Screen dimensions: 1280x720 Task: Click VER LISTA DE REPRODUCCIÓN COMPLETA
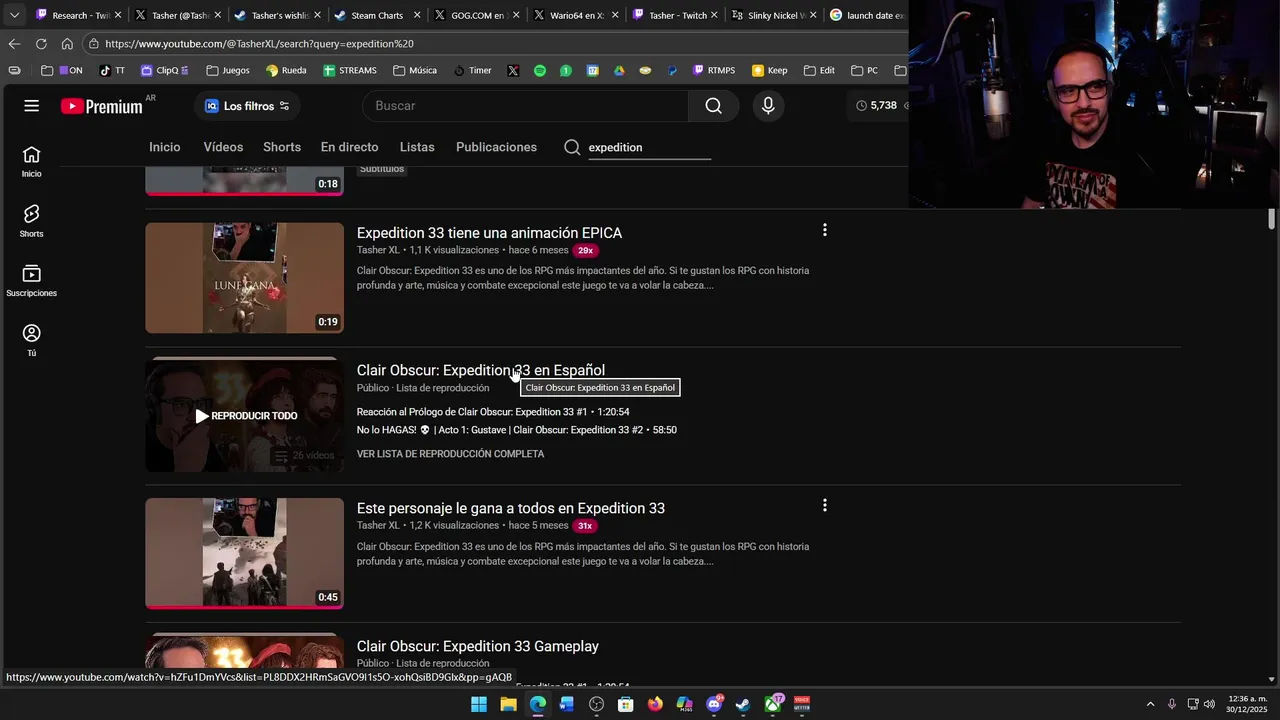(450, 454)
